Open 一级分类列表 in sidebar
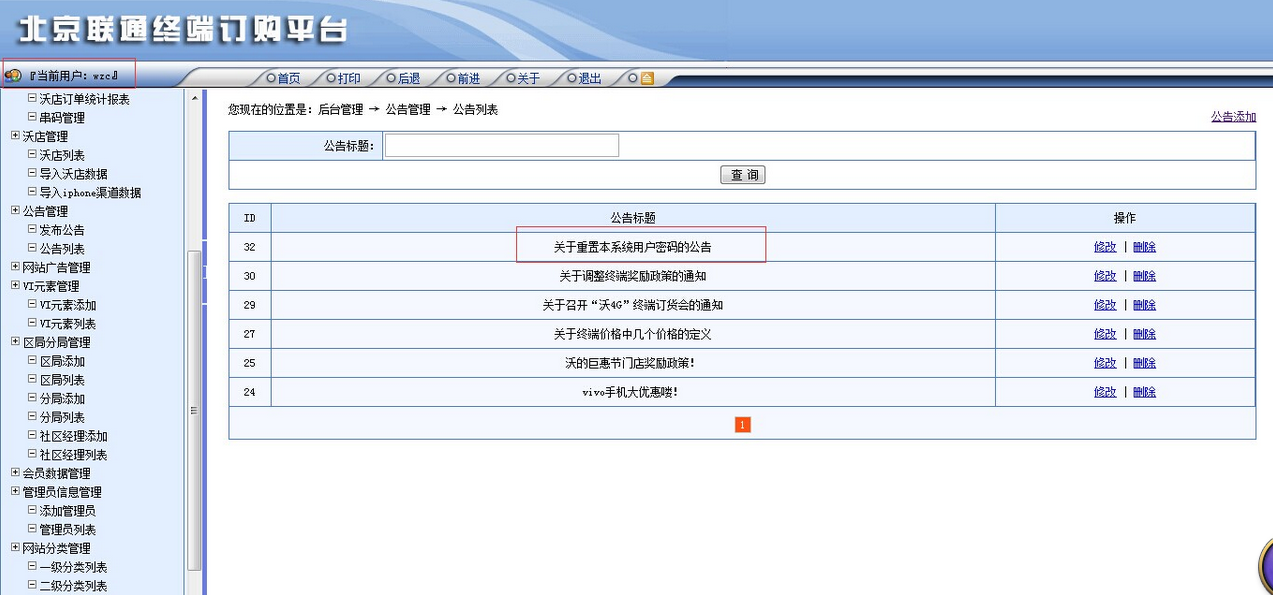Screen dimensions: 1273x595 (x=73, y=567)
